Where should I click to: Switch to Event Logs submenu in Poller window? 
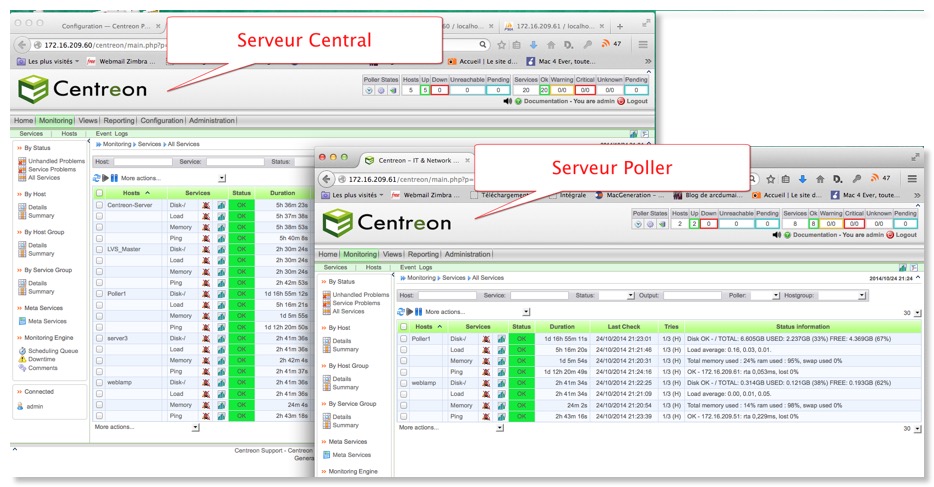point(416,267)
